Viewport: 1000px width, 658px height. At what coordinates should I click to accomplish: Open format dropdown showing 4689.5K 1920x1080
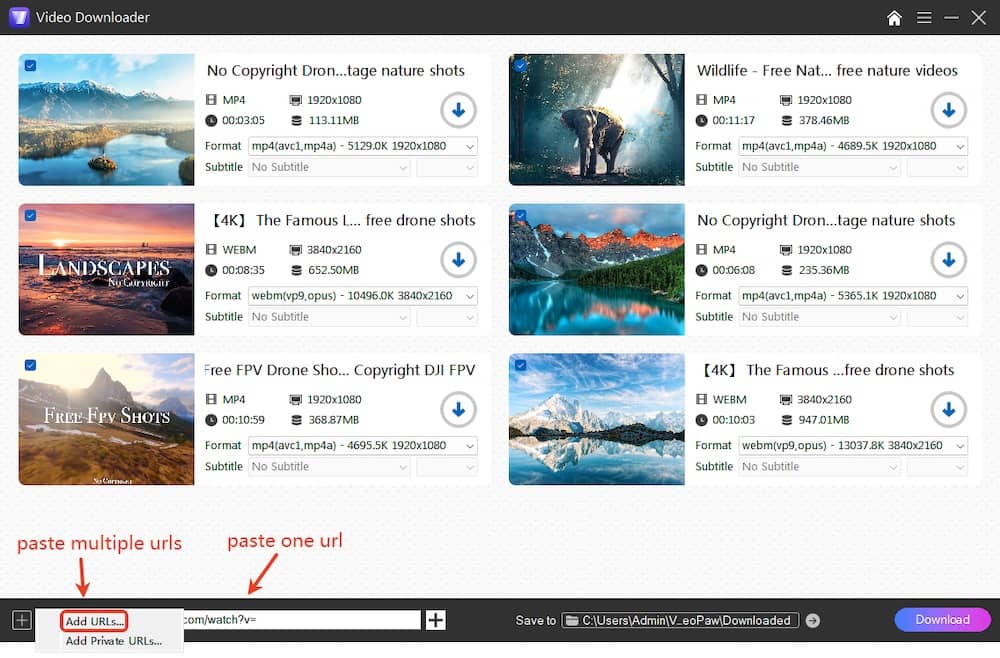tap(853, 146)
